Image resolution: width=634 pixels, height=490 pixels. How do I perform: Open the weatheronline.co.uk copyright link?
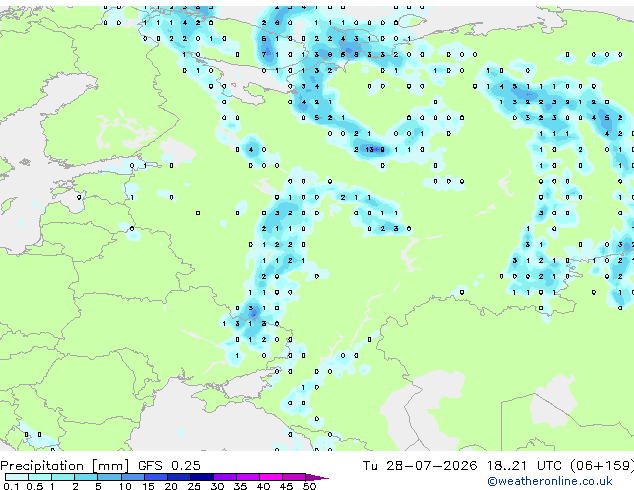click(550, 481)
